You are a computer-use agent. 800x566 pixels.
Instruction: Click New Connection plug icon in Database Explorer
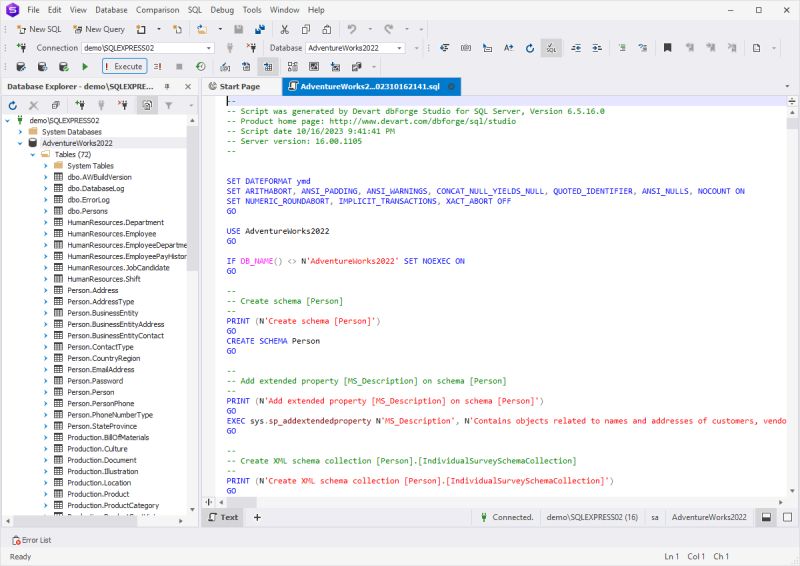[x=80, y=105]
